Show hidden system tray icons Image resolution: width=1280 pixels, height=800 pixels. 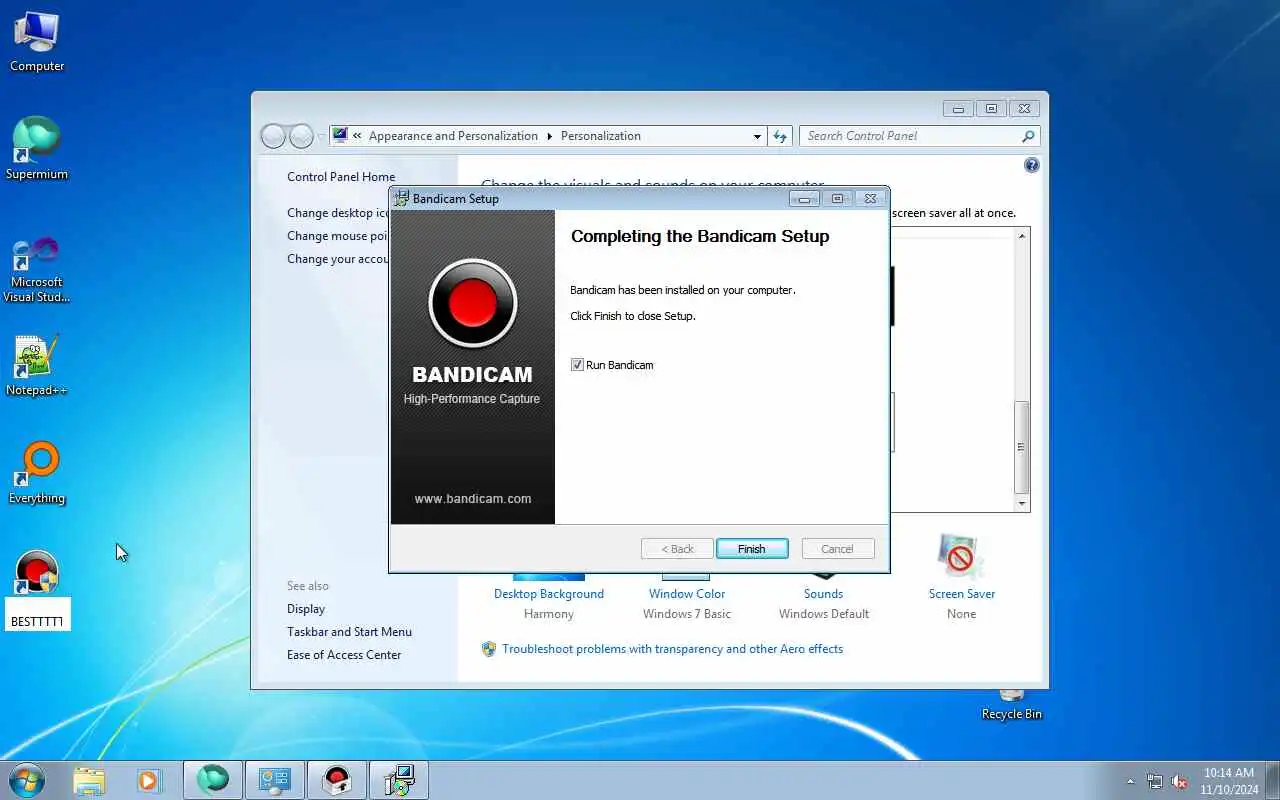(1131, 781)
